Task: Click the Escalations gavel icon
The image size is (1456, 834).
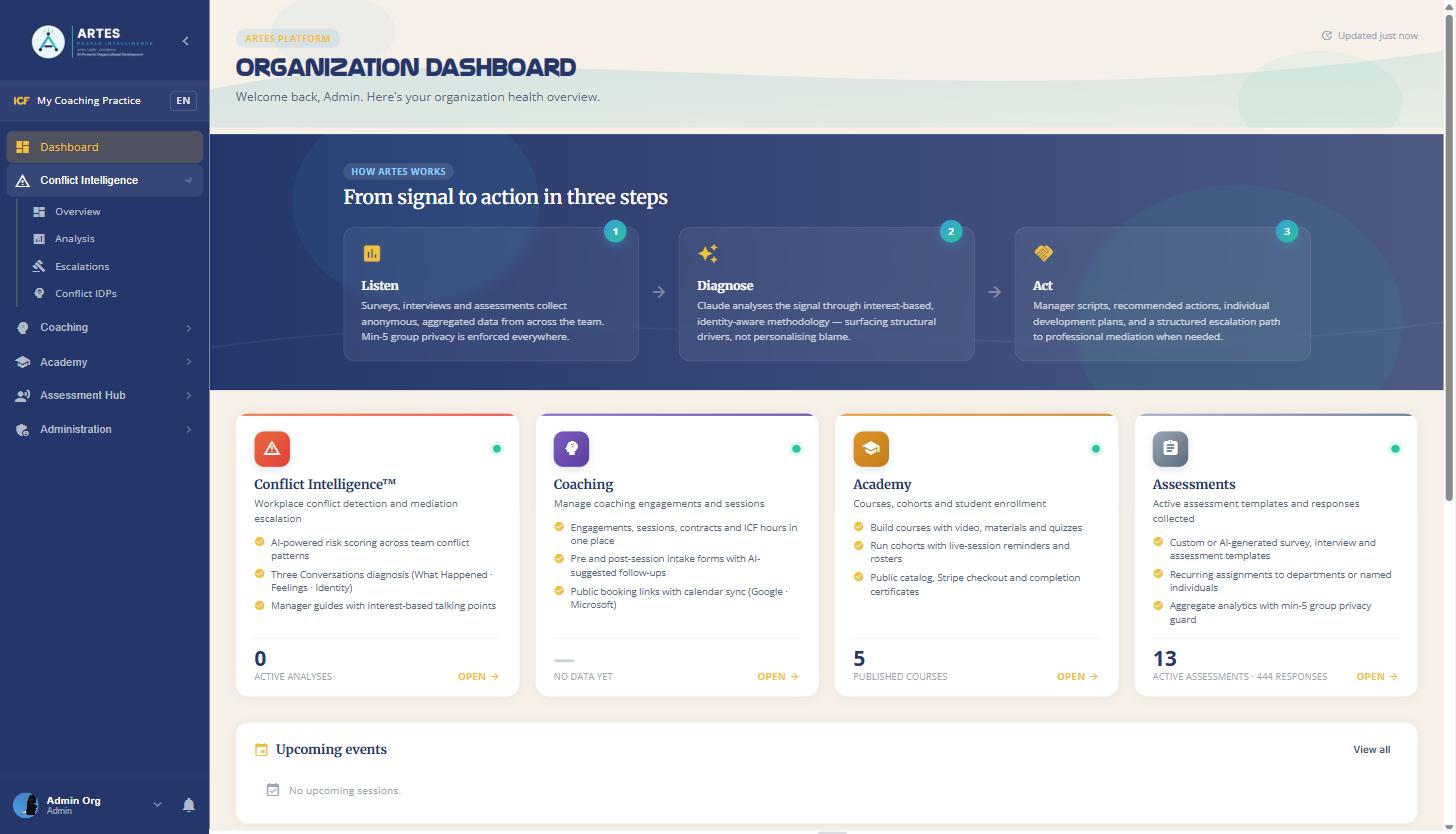Action: pyautogui.click(x=39, y=267)
